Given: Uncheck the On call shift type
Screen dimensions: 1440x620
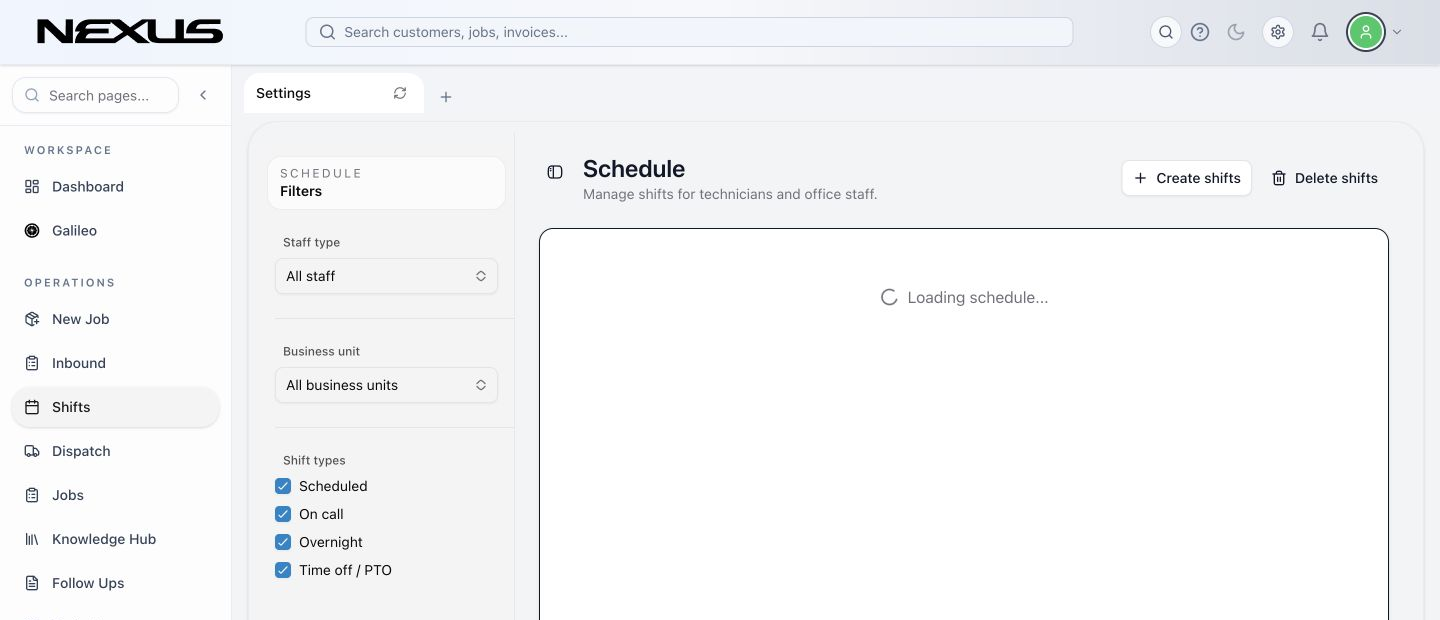Looking at the screenshot, I should pyautogui.click(x=283, y=514).
